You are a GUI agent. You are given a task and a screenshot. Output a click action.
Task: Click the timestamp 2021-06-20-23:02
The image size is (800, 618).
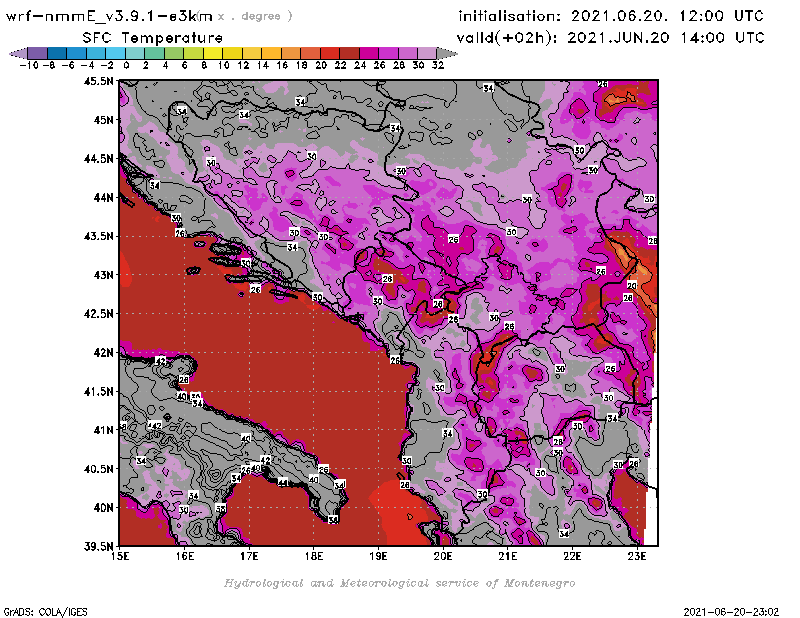[731, 612]
